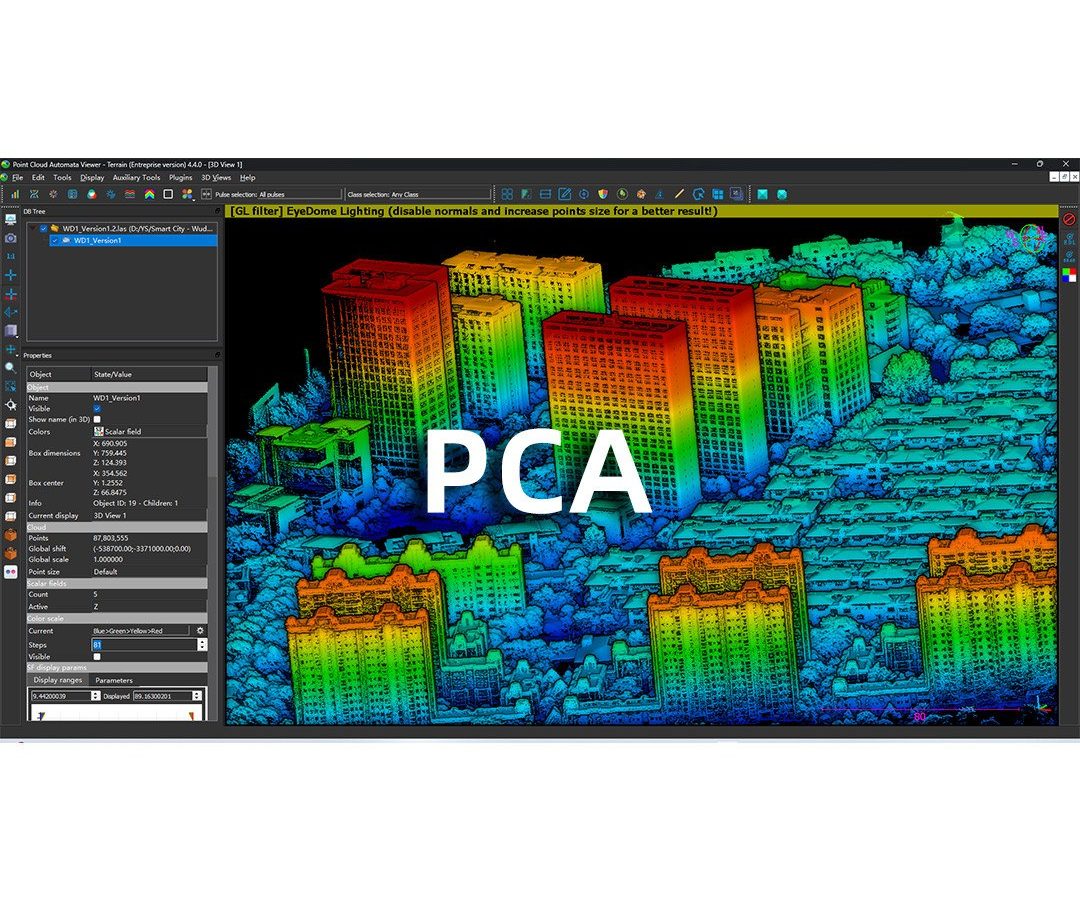Click the Steps spinner arrows
Image resolution: width=1080 pixels, height=900 pixels.
pos(202,645)
